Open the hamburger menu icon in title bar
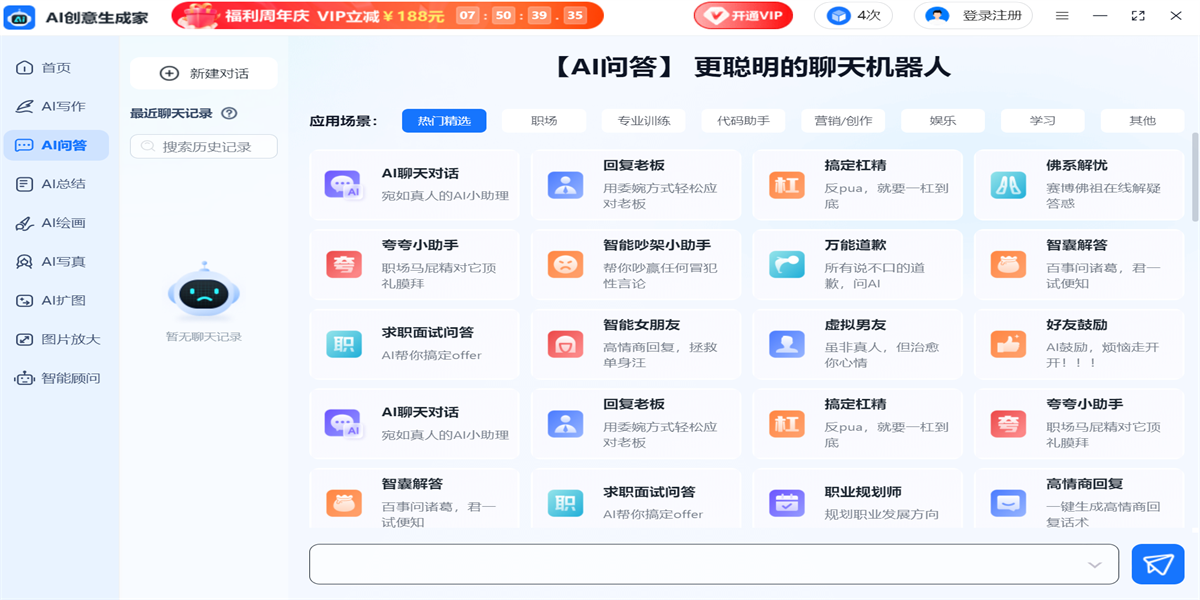 [x=1062, y=16]
